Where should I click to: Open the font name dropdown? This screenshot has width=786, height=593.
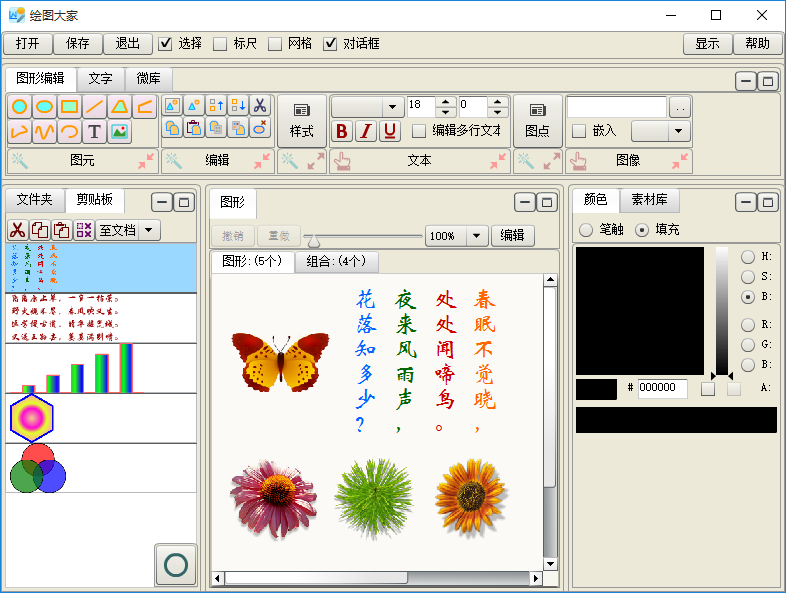point(392,106)
